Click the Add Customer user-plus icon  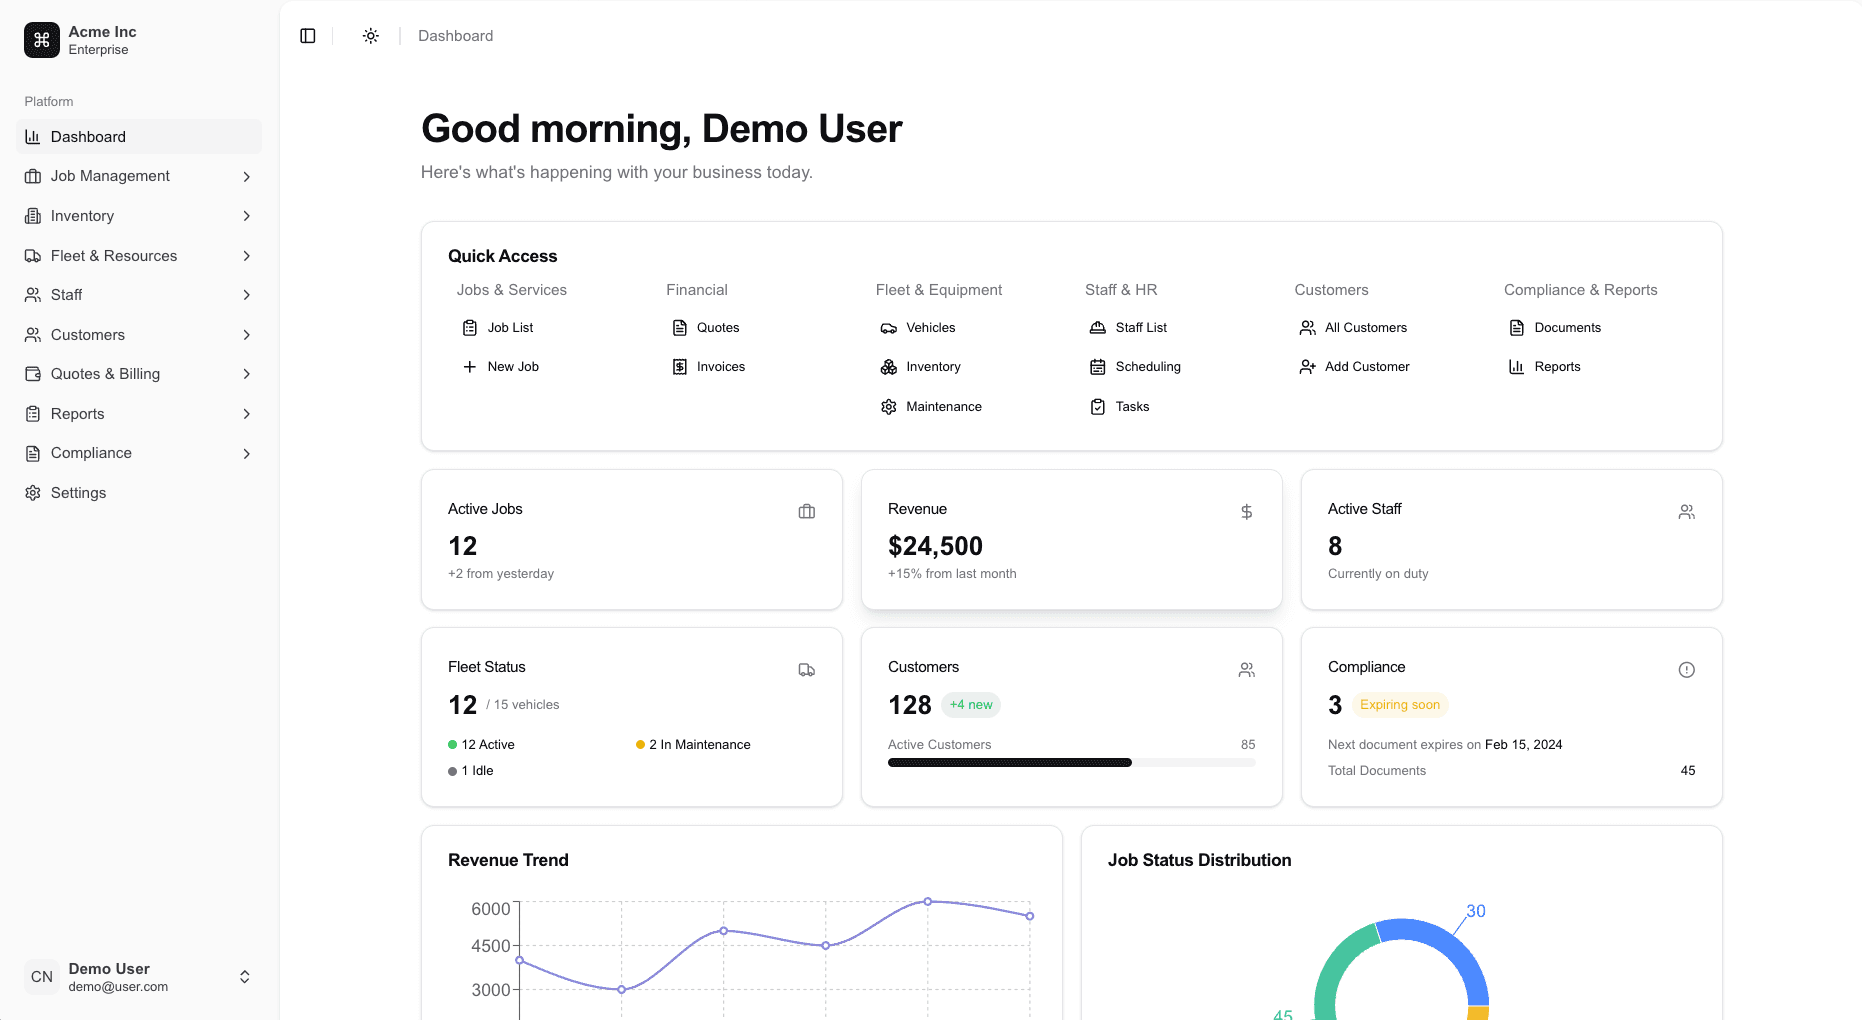pos(1308,367)
